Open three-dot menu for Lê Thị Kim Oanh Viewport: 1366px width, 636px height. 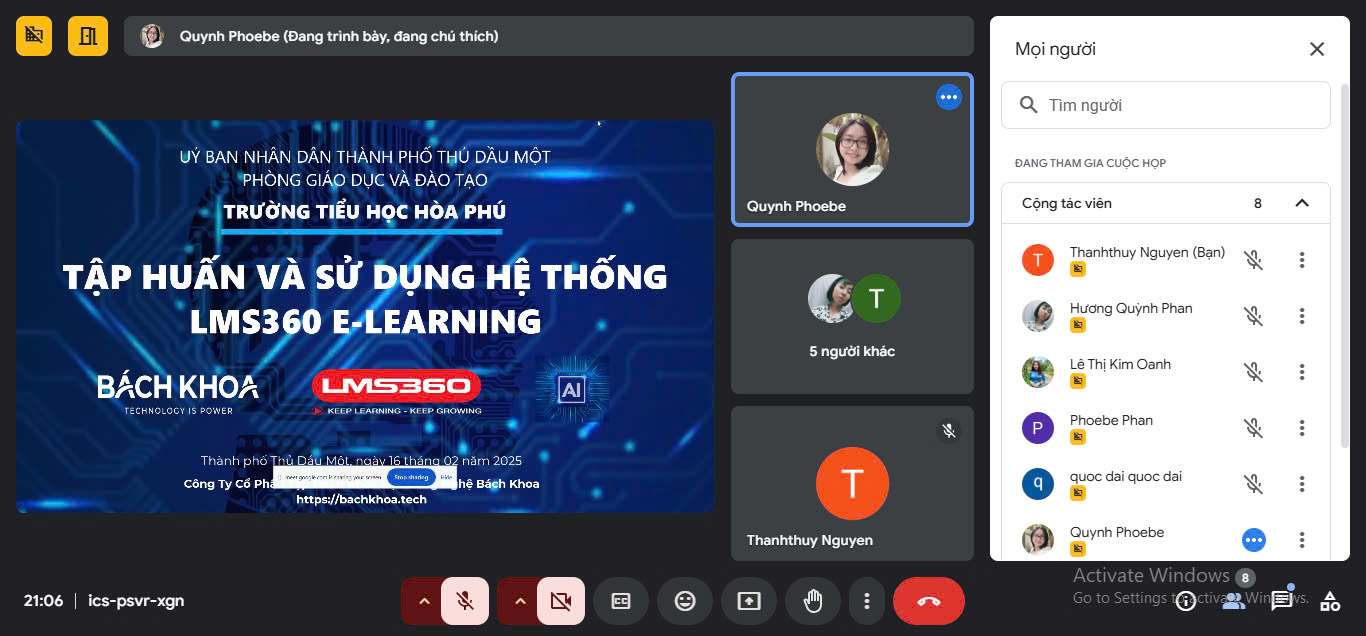1302,372
